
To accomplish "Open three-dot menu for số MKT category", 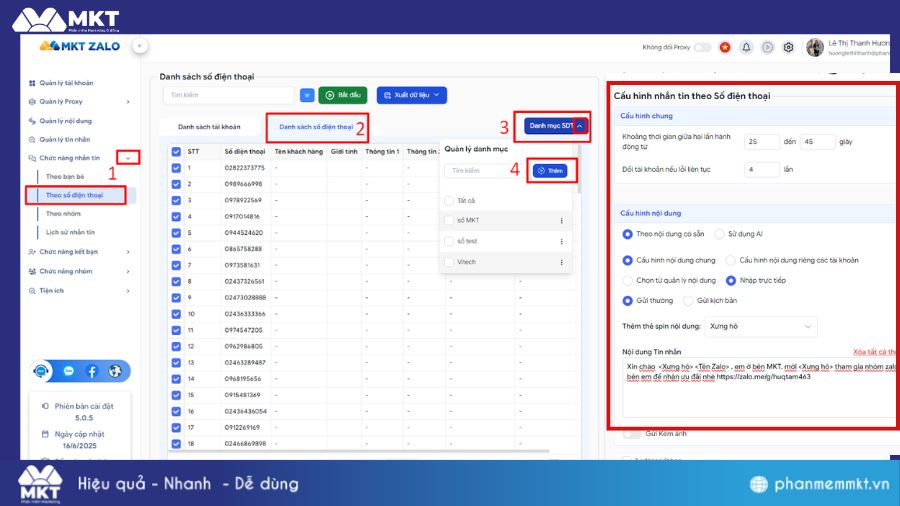I will coord(561,220).
